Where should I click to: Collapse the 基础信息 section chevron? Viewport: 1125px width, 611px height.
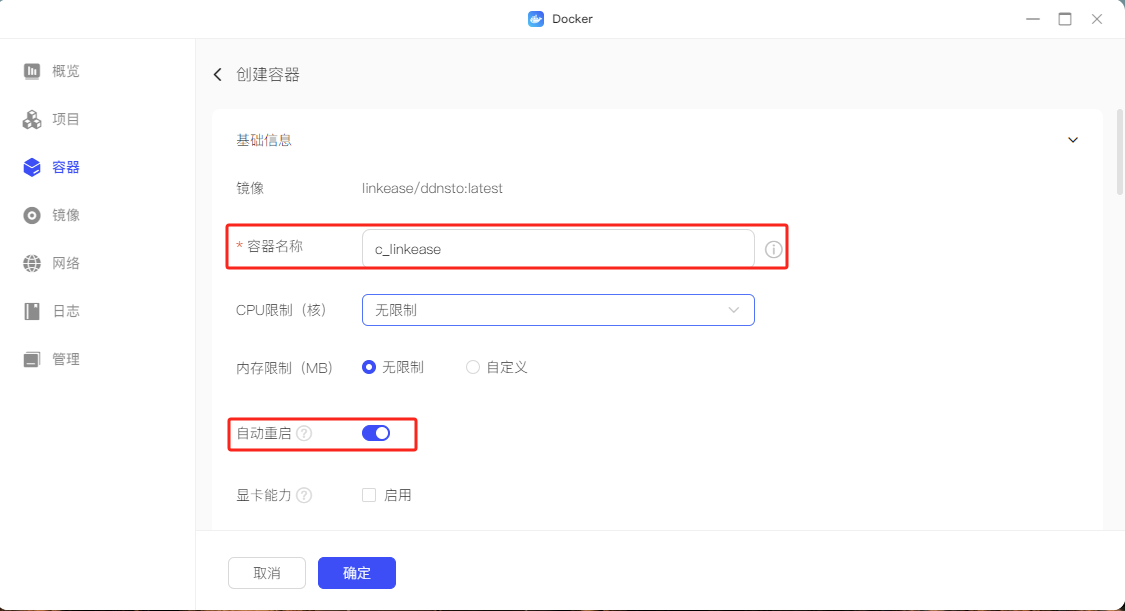click(x=1073, y=140)
